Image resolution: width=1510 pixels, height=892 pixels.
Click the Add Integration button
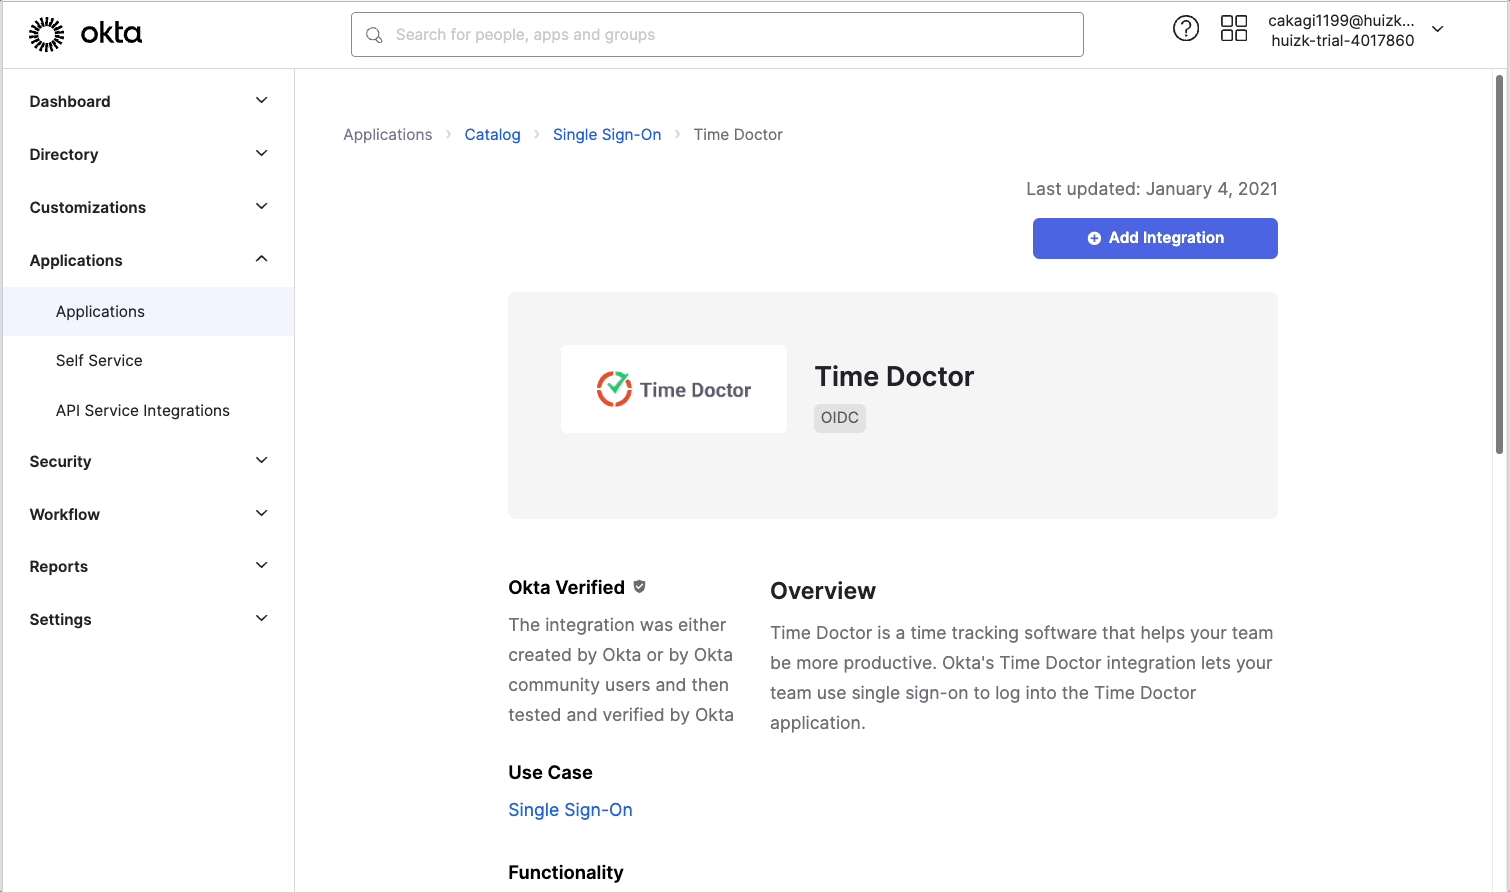point(1155,238)
